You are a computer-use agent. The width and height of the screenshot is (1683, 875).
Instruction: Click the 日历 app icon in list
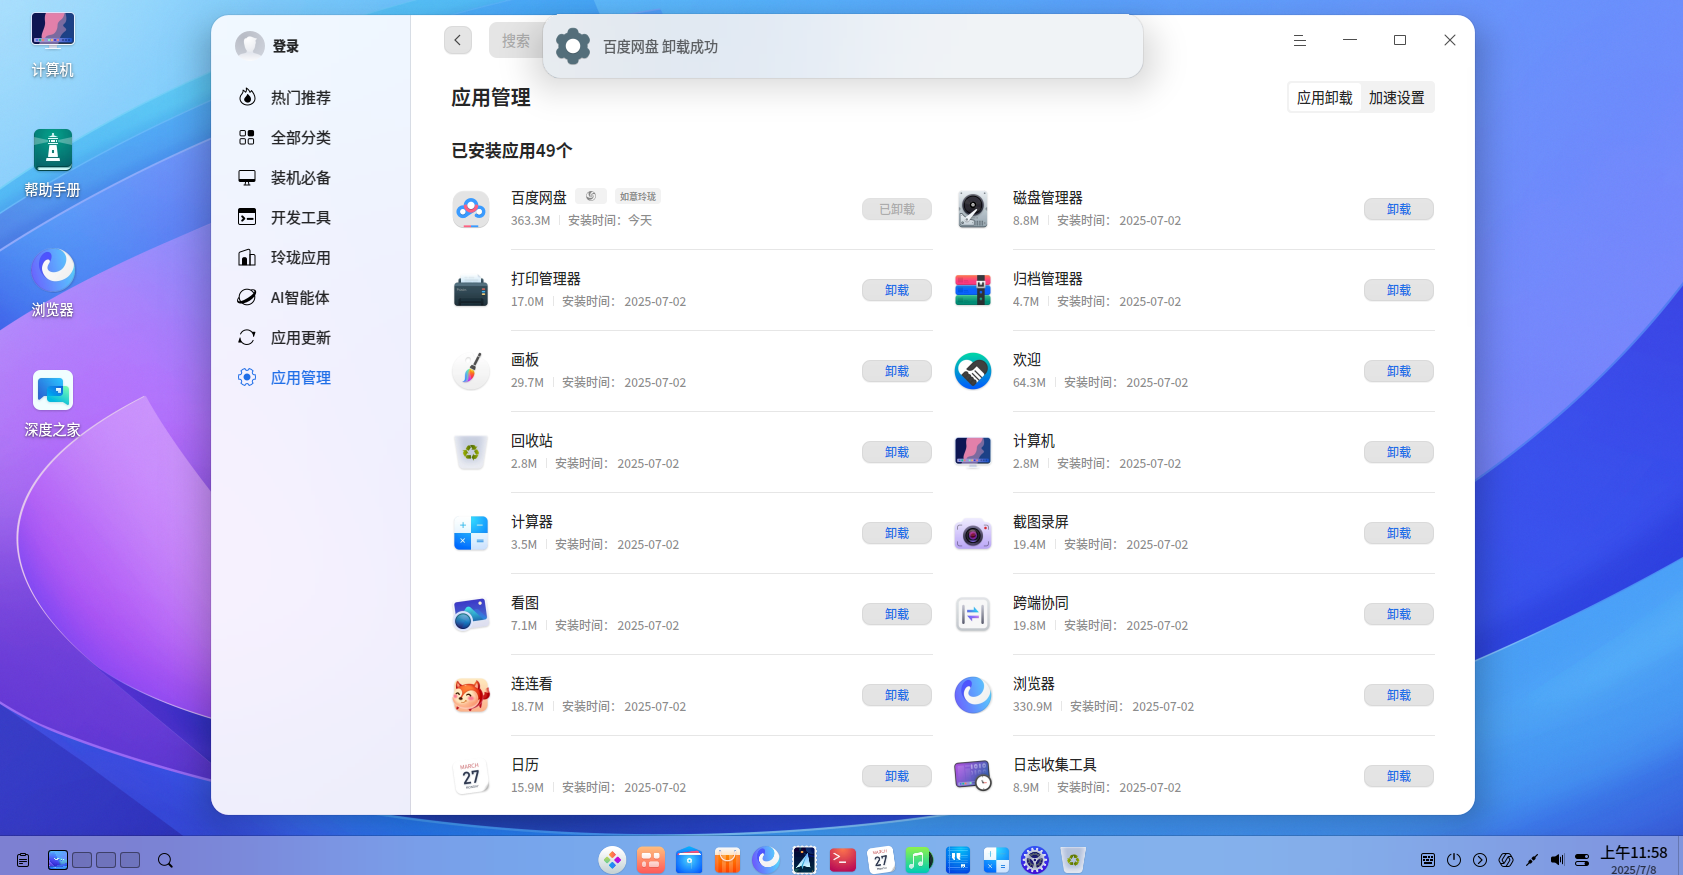(x=471, y=776)
